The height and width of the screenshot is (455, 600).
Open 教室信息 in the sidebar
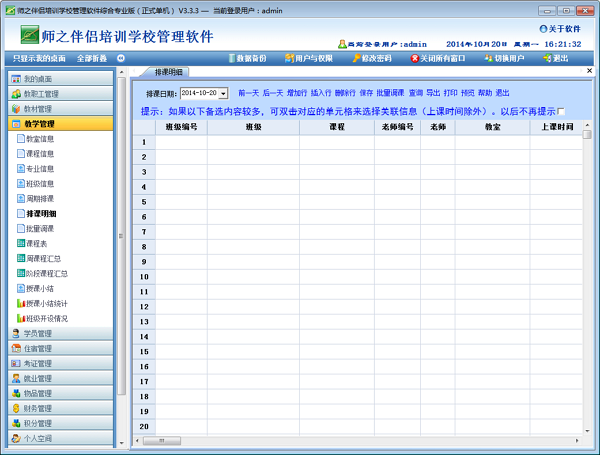[36, 139]
